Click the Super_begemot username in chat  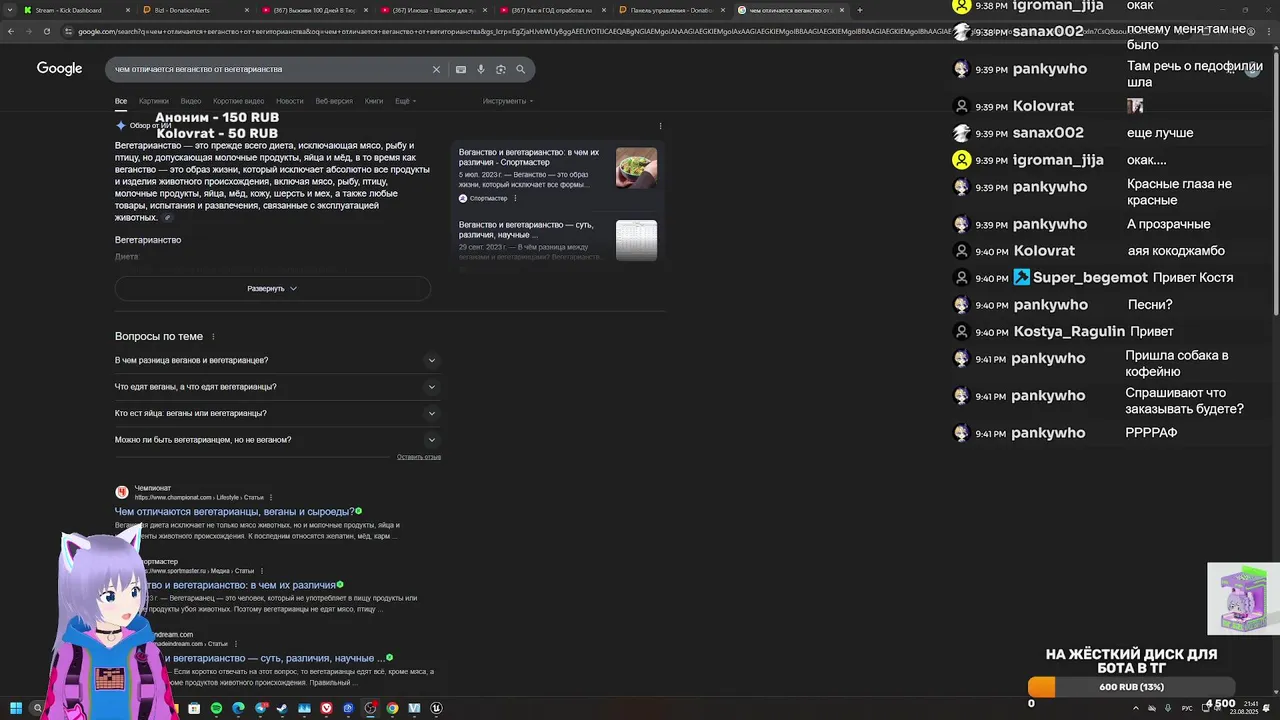(x=1090, y=278)
